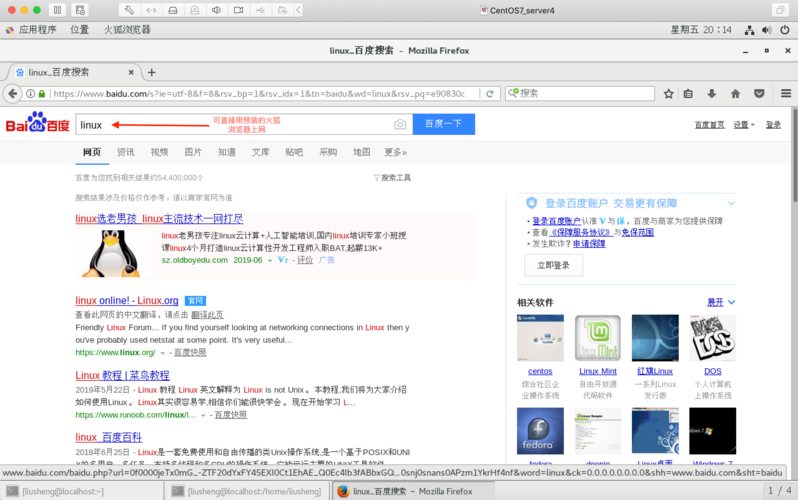Open the Linux 教程 | 菜鸟教程 result
The image size is (798, 500).
(x=122, y=375)
